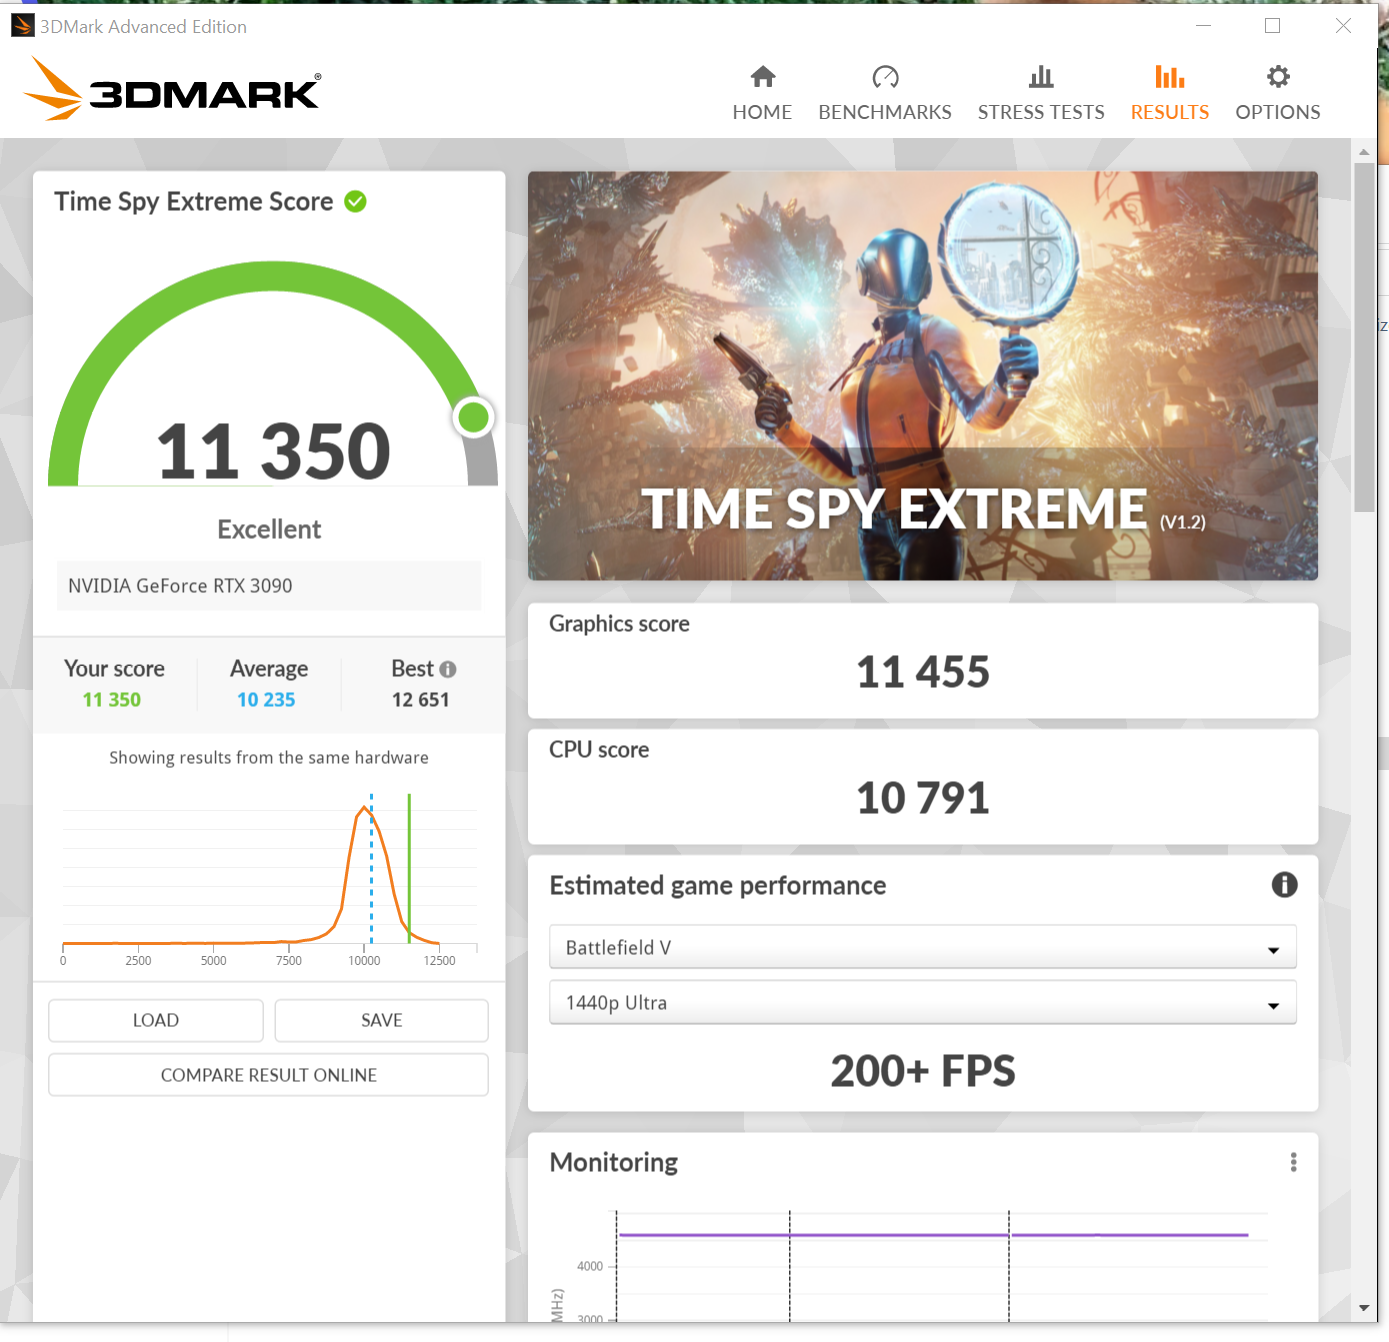Click the Home house icon
Image resolution: width=1389 pixels, height=1342 pixels.
click(763, 77)
